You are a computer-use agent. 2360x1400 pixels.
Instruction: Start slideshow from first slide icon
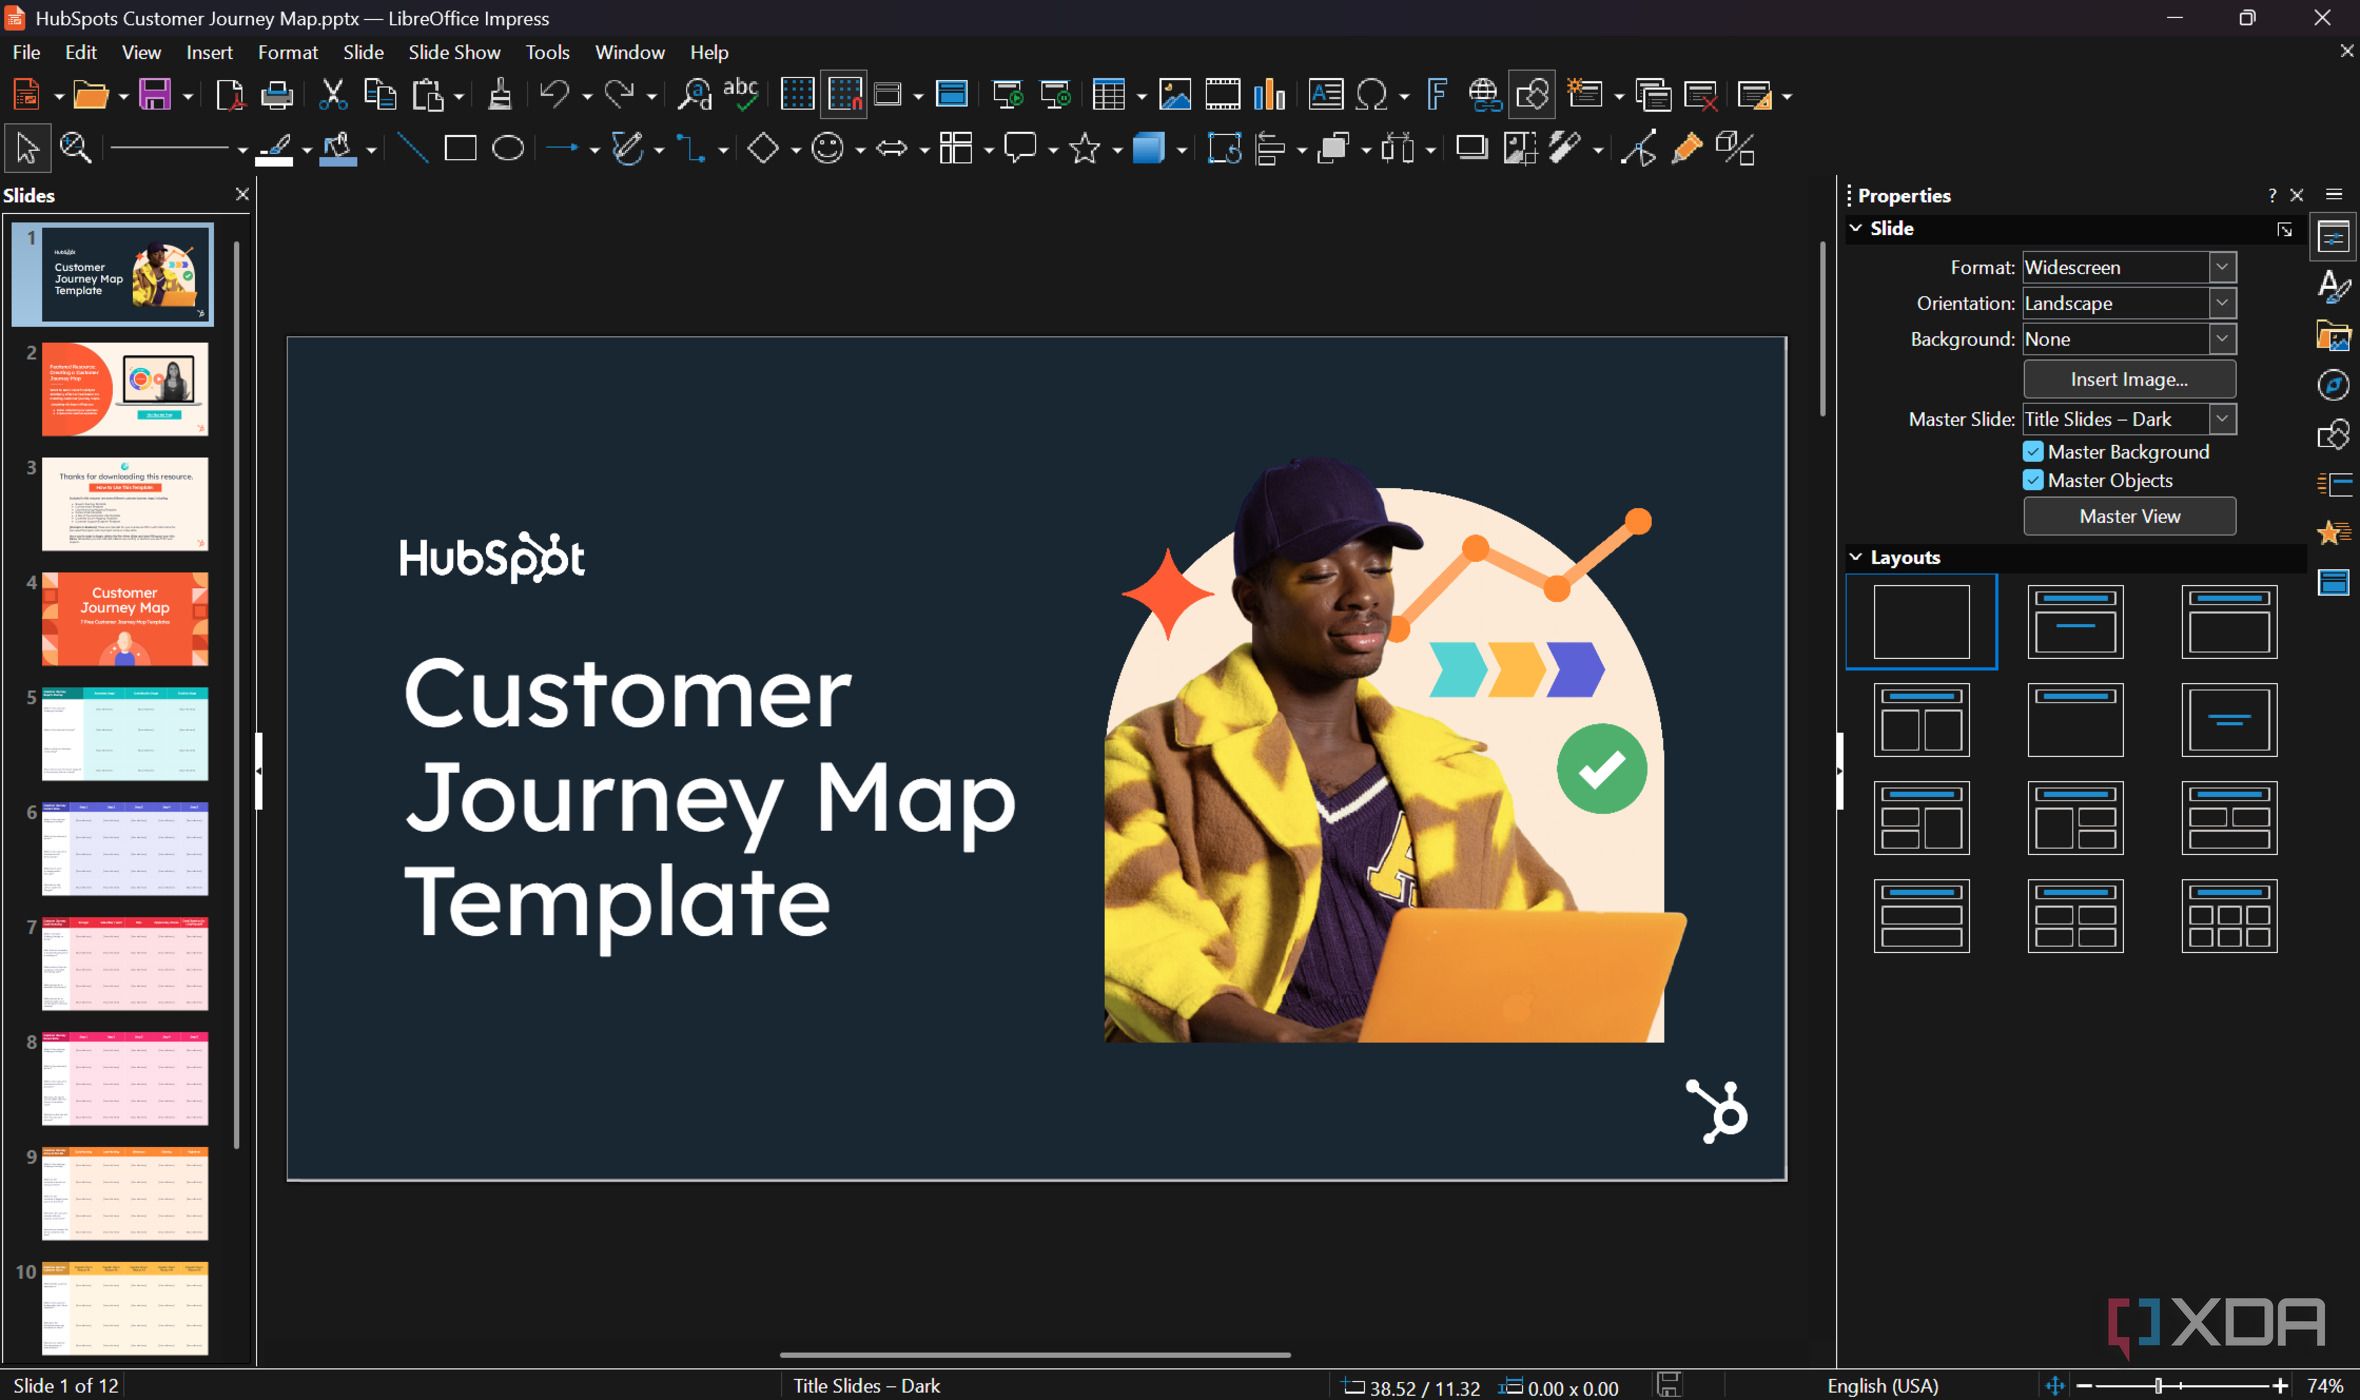click(x=1008, y=95)
